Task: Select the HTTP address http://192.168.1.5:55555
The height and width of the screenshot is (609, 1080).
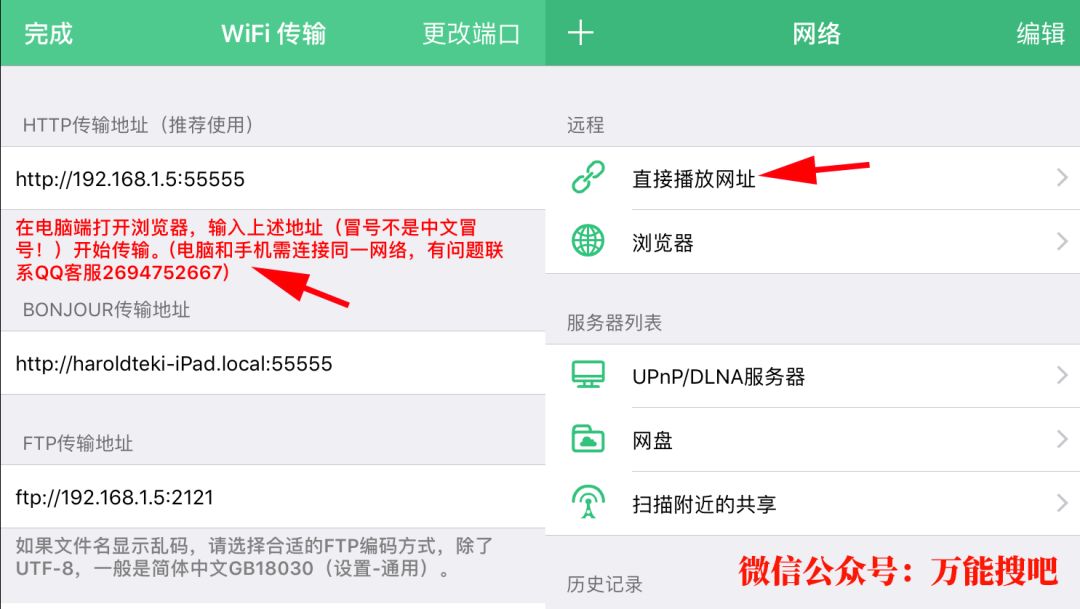Action: (x=273, y=178)
